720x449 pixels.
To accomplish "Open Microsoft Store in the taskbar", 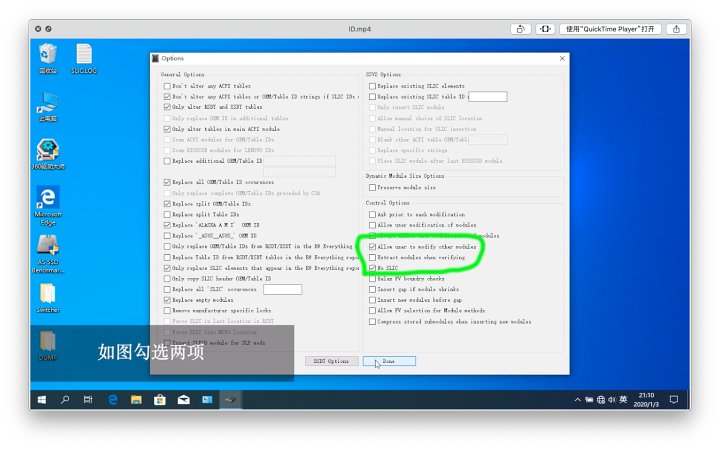I will [x=160, y=399].
